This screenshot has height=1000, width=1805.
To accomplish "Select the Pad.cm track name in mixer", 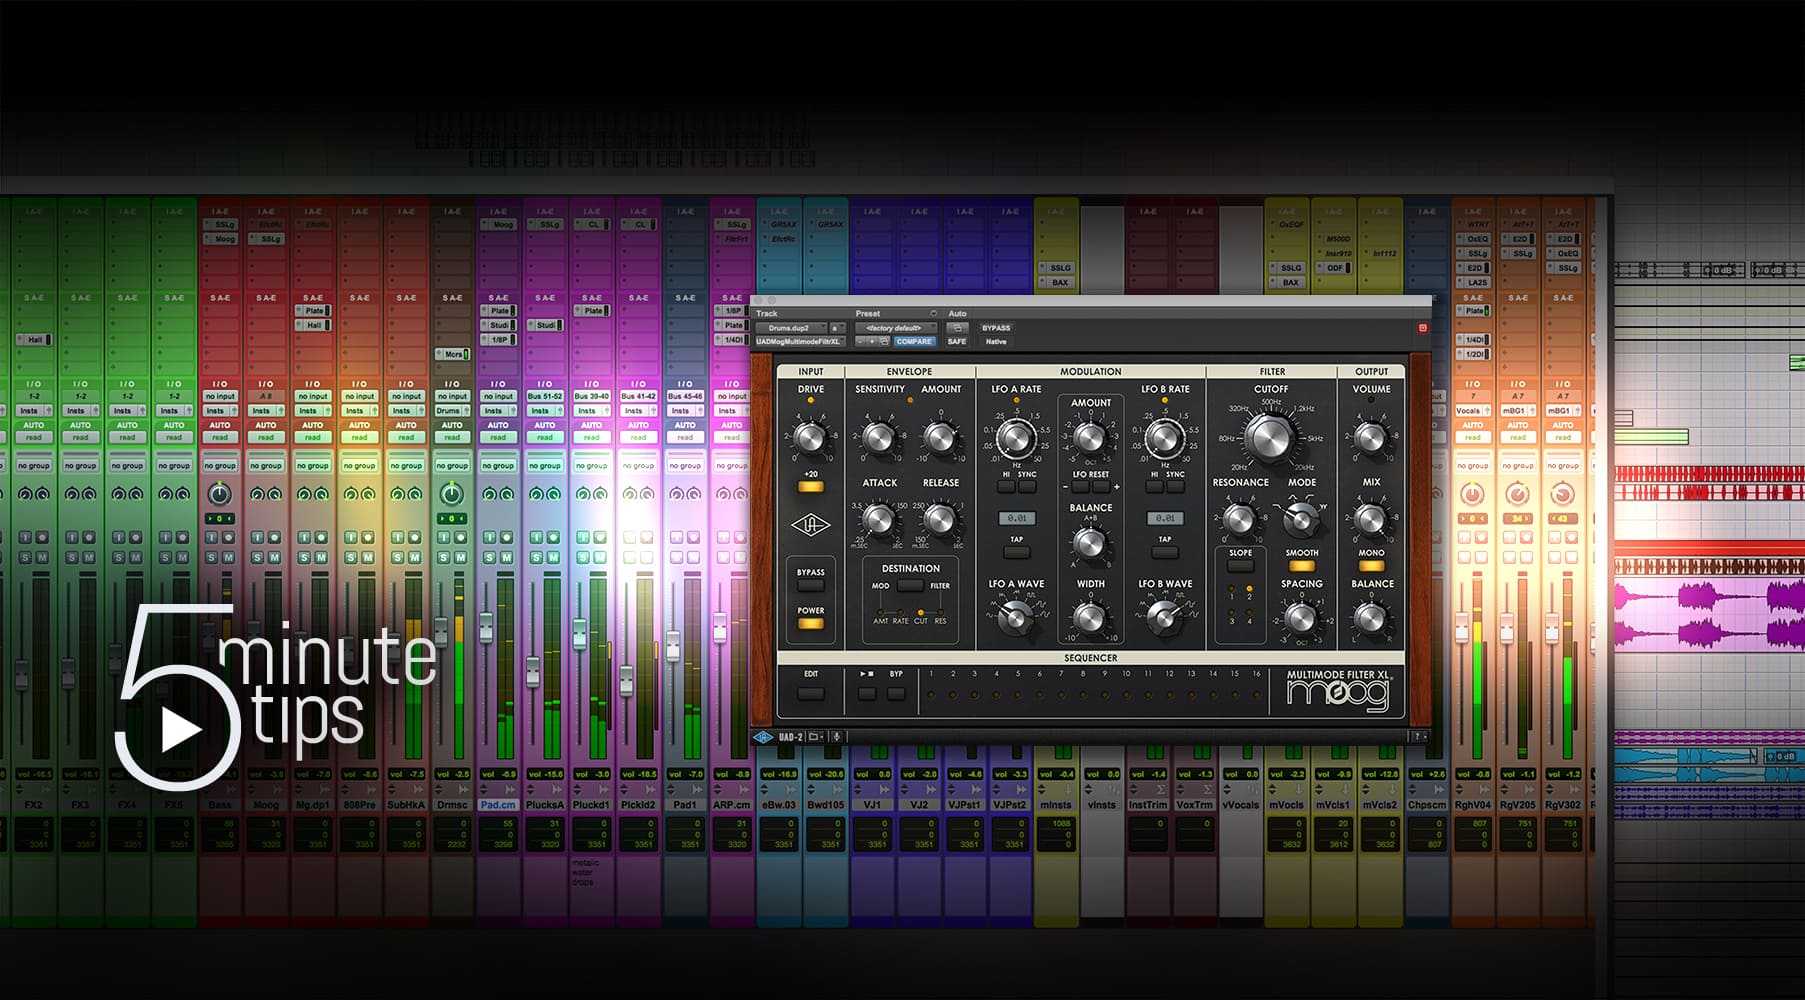I will [498, 805].
